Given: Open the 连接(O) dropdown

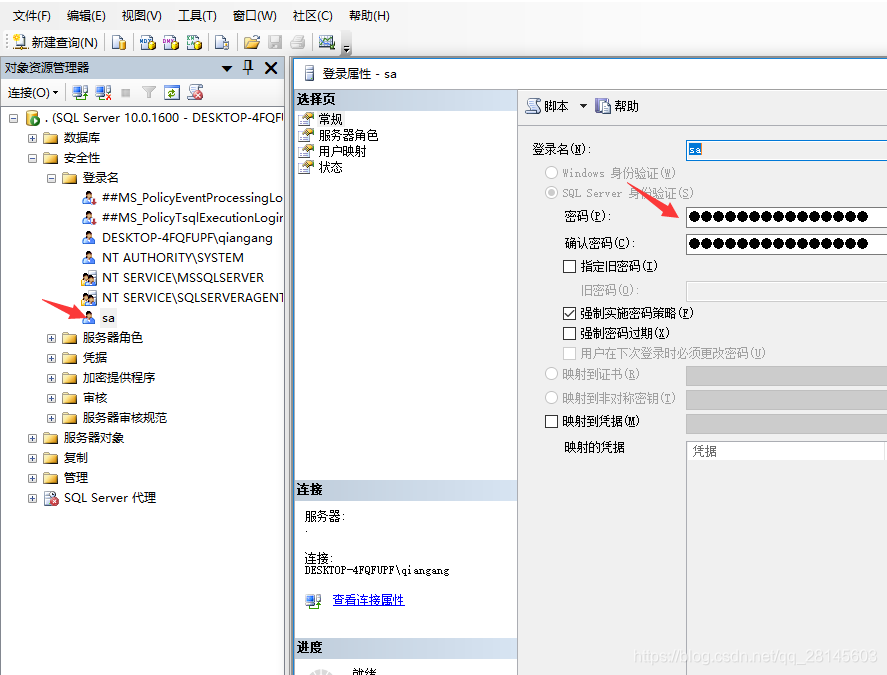Looking at the screenshot, I should tap(33, 93).
